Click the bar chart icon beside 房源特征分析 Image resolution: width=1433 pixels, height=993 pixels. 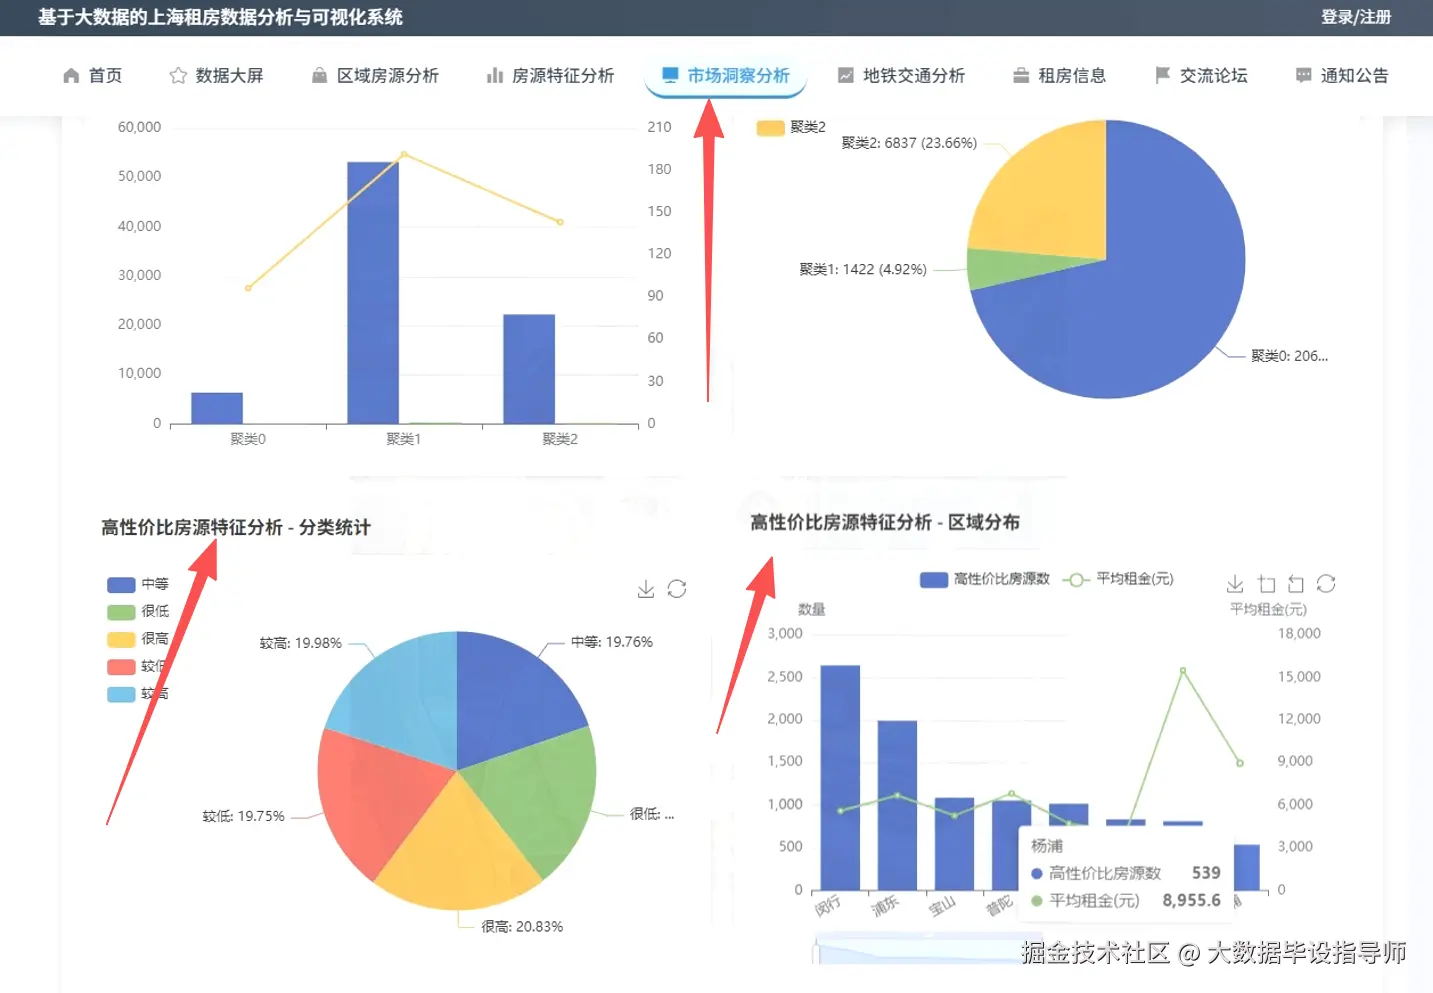[x=495, y=75]
